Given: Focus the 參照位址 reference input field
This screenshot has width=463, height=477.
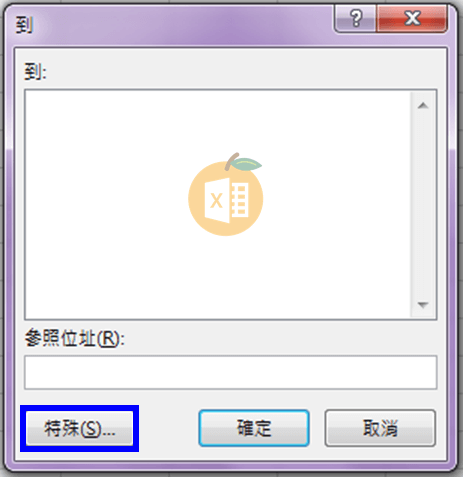Looking at the screenshot, I should pyautogui.click(x=230, y=372).
